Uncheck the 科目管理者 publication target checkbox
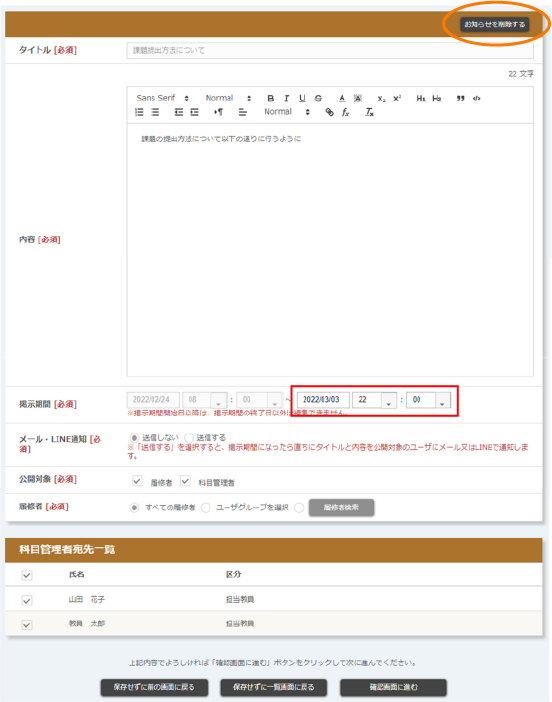552x702 pixels. pos(185,481)
